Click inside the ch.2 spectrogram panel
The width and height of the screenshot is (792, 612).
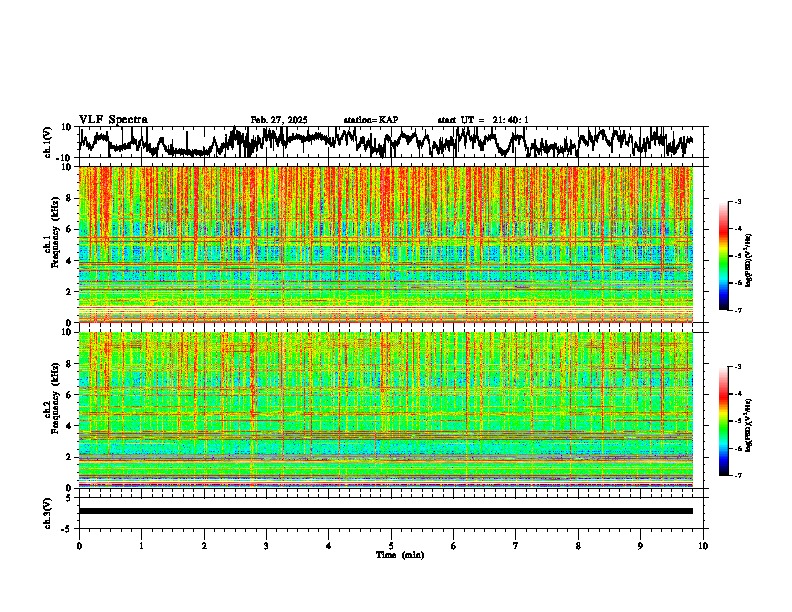click(x=386, y=410)
